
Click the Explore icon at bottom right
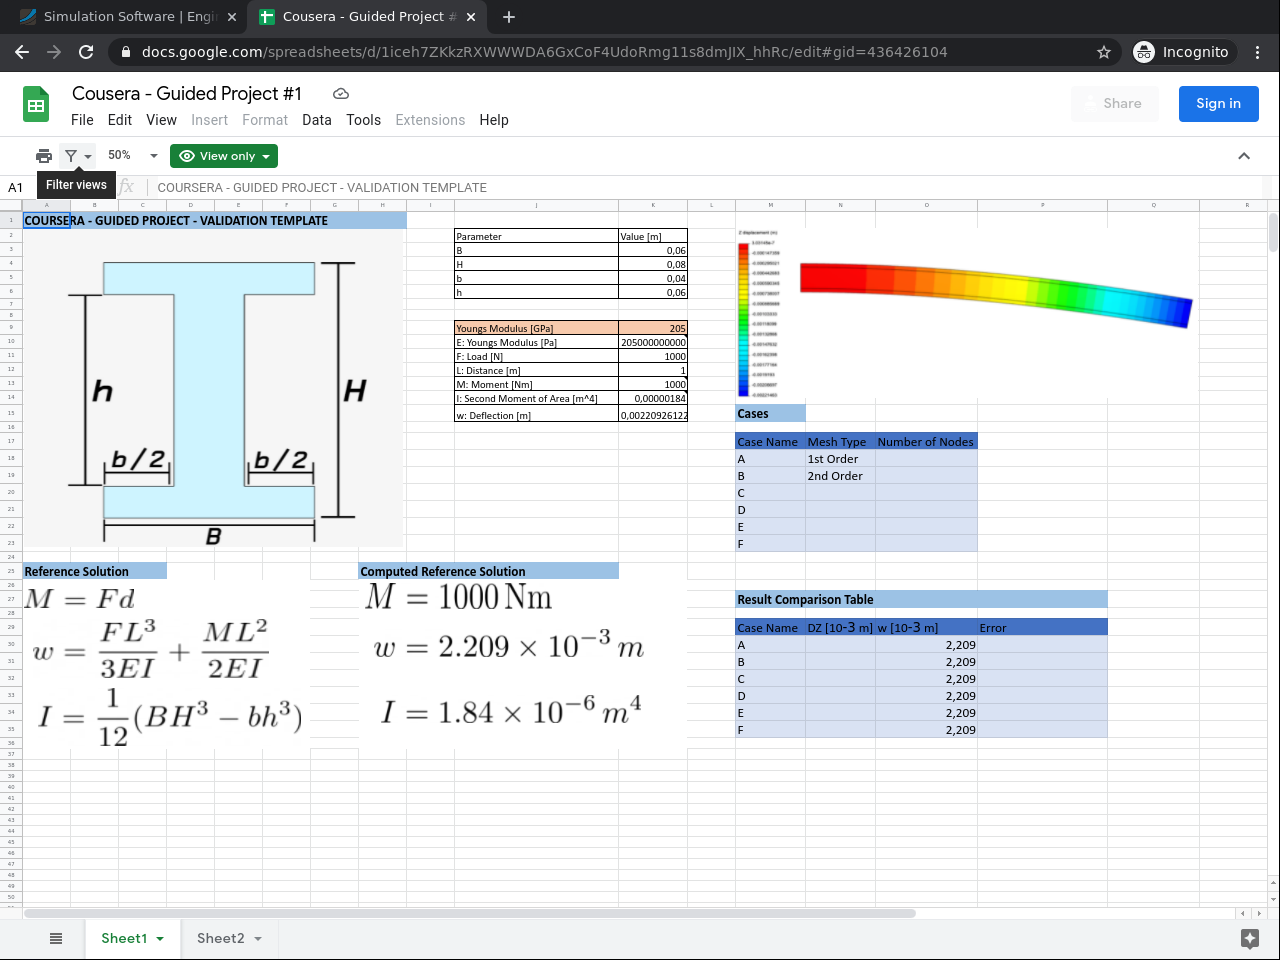click(1249, 938)
